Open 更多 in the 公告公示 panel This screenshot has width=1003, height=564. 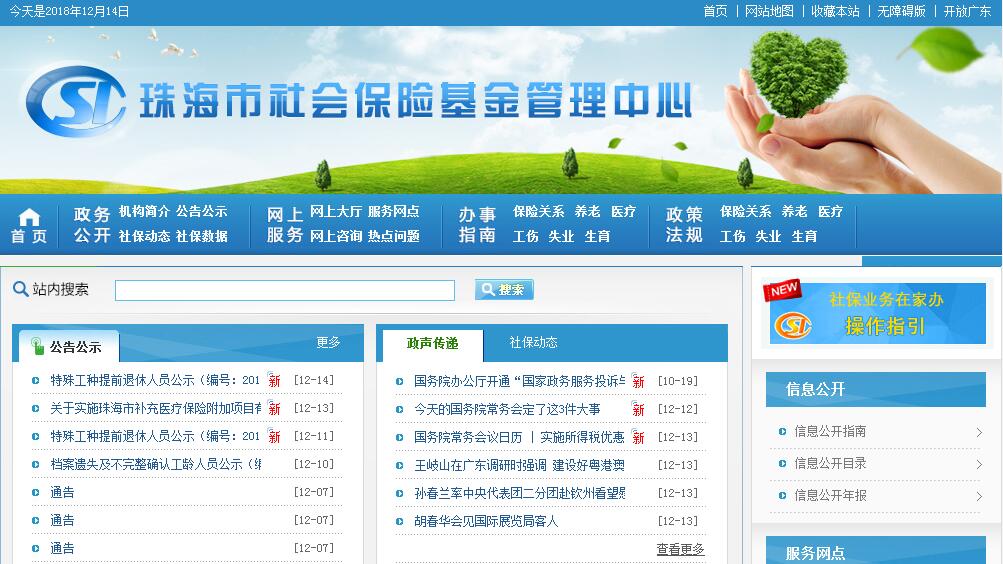click(x=328, y=342)
